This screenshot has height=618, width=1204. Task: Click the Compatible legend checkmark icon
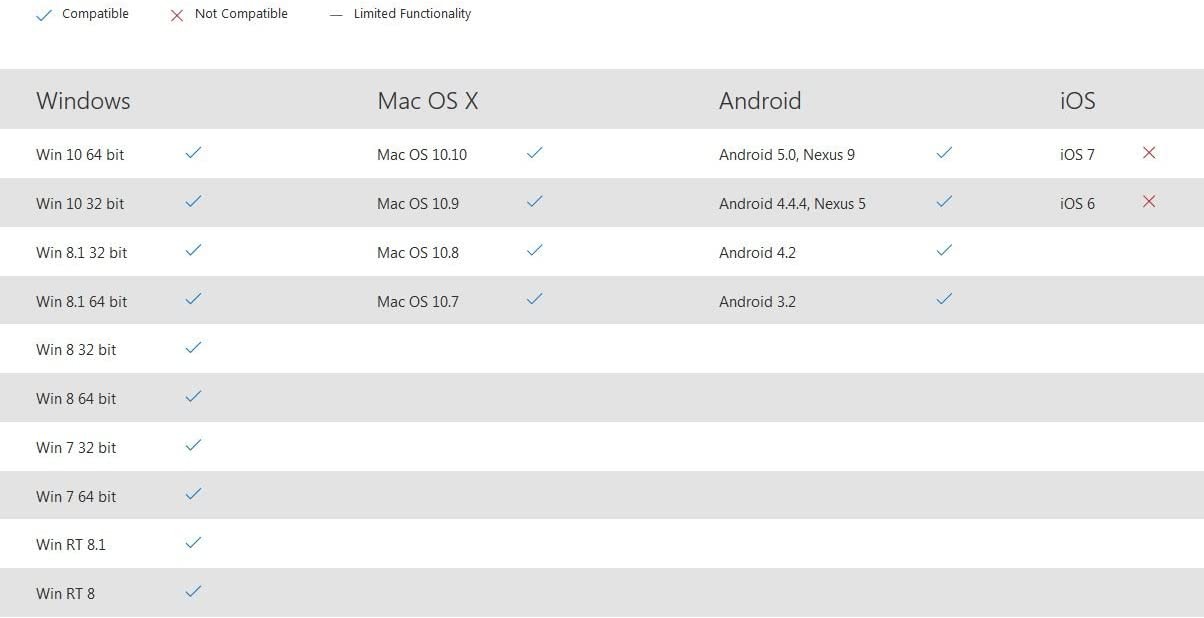click(x=44, y=16)
